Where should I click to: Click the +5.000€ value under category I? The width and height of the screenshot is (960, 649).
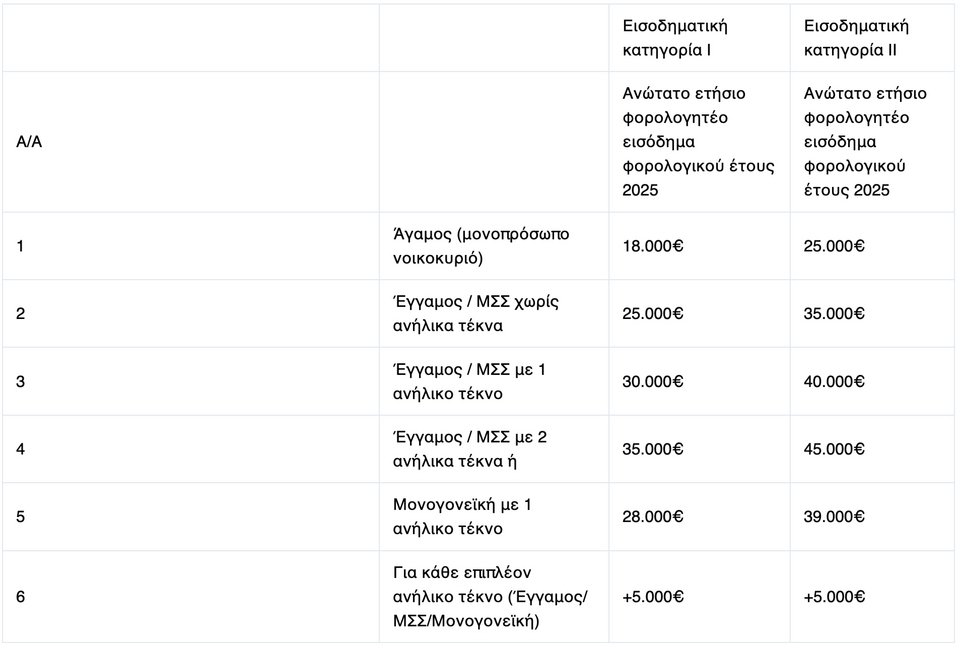pyautogui.click(x=653, y=597)
